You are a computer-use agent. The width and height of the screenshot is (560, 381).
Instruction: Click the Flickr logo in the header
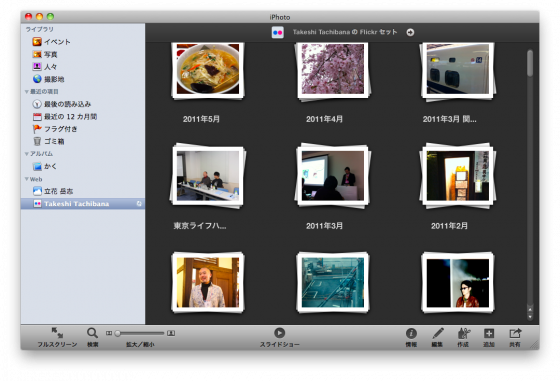click(x=278, y=32)
